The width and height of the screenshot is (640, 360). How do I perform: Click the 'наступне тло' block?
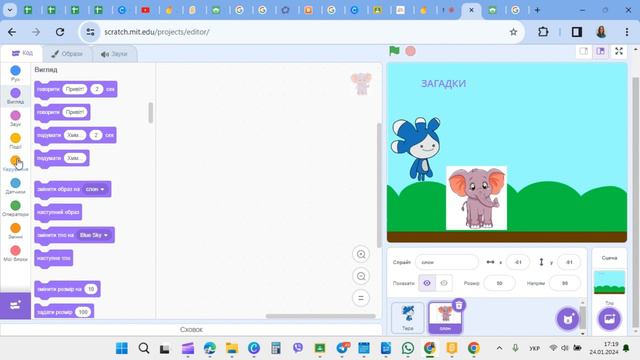[x=54, y=258]
